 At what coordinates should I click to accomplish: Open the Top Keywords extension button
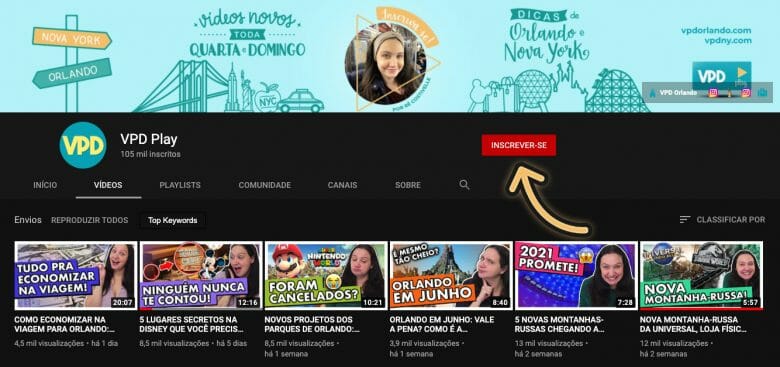[173, 220]
